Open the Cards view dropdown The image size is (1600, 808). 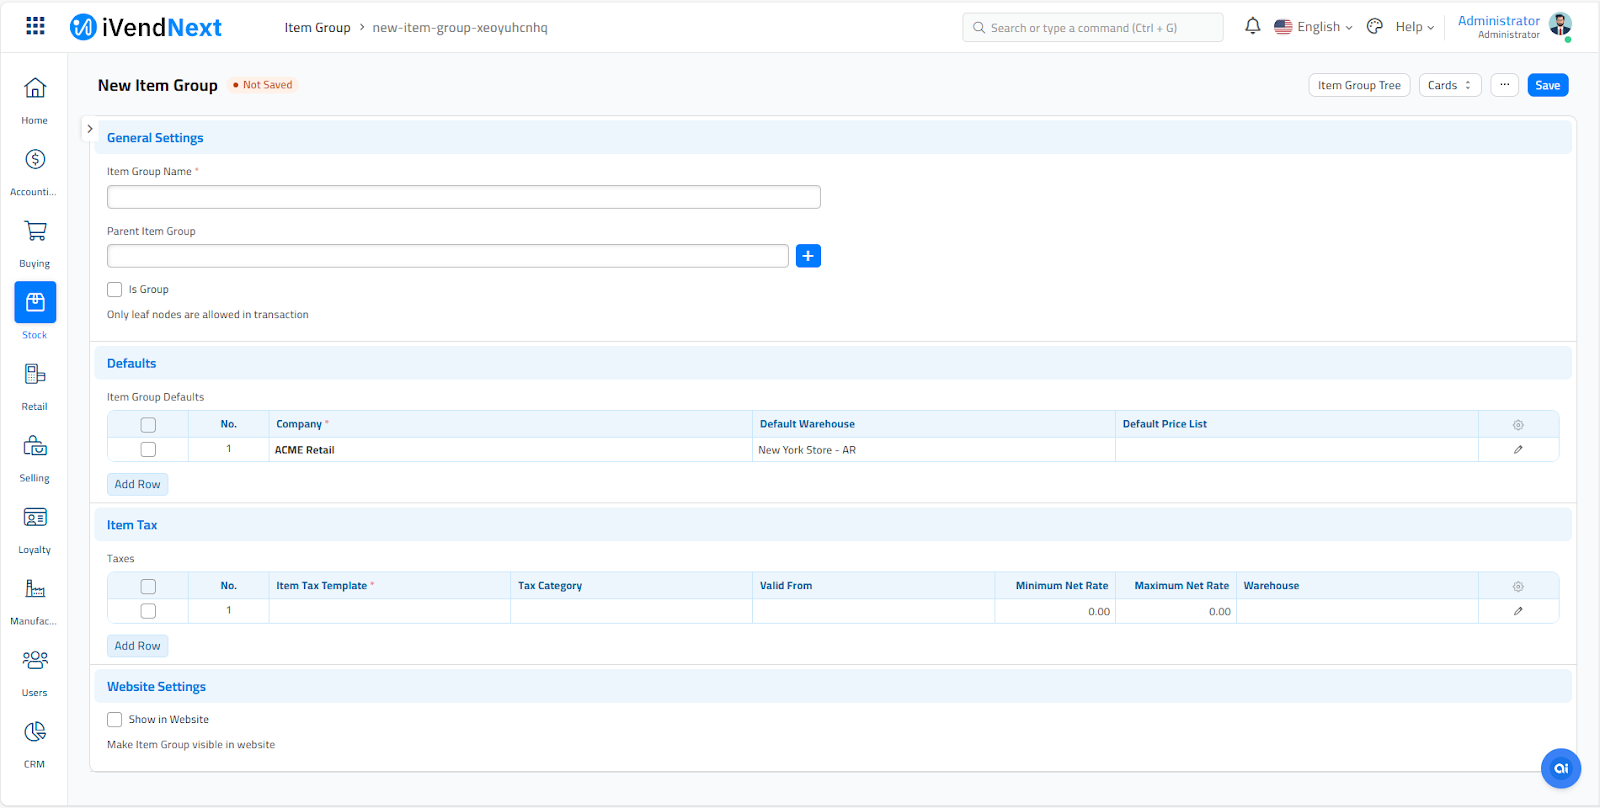(1449, 86)
